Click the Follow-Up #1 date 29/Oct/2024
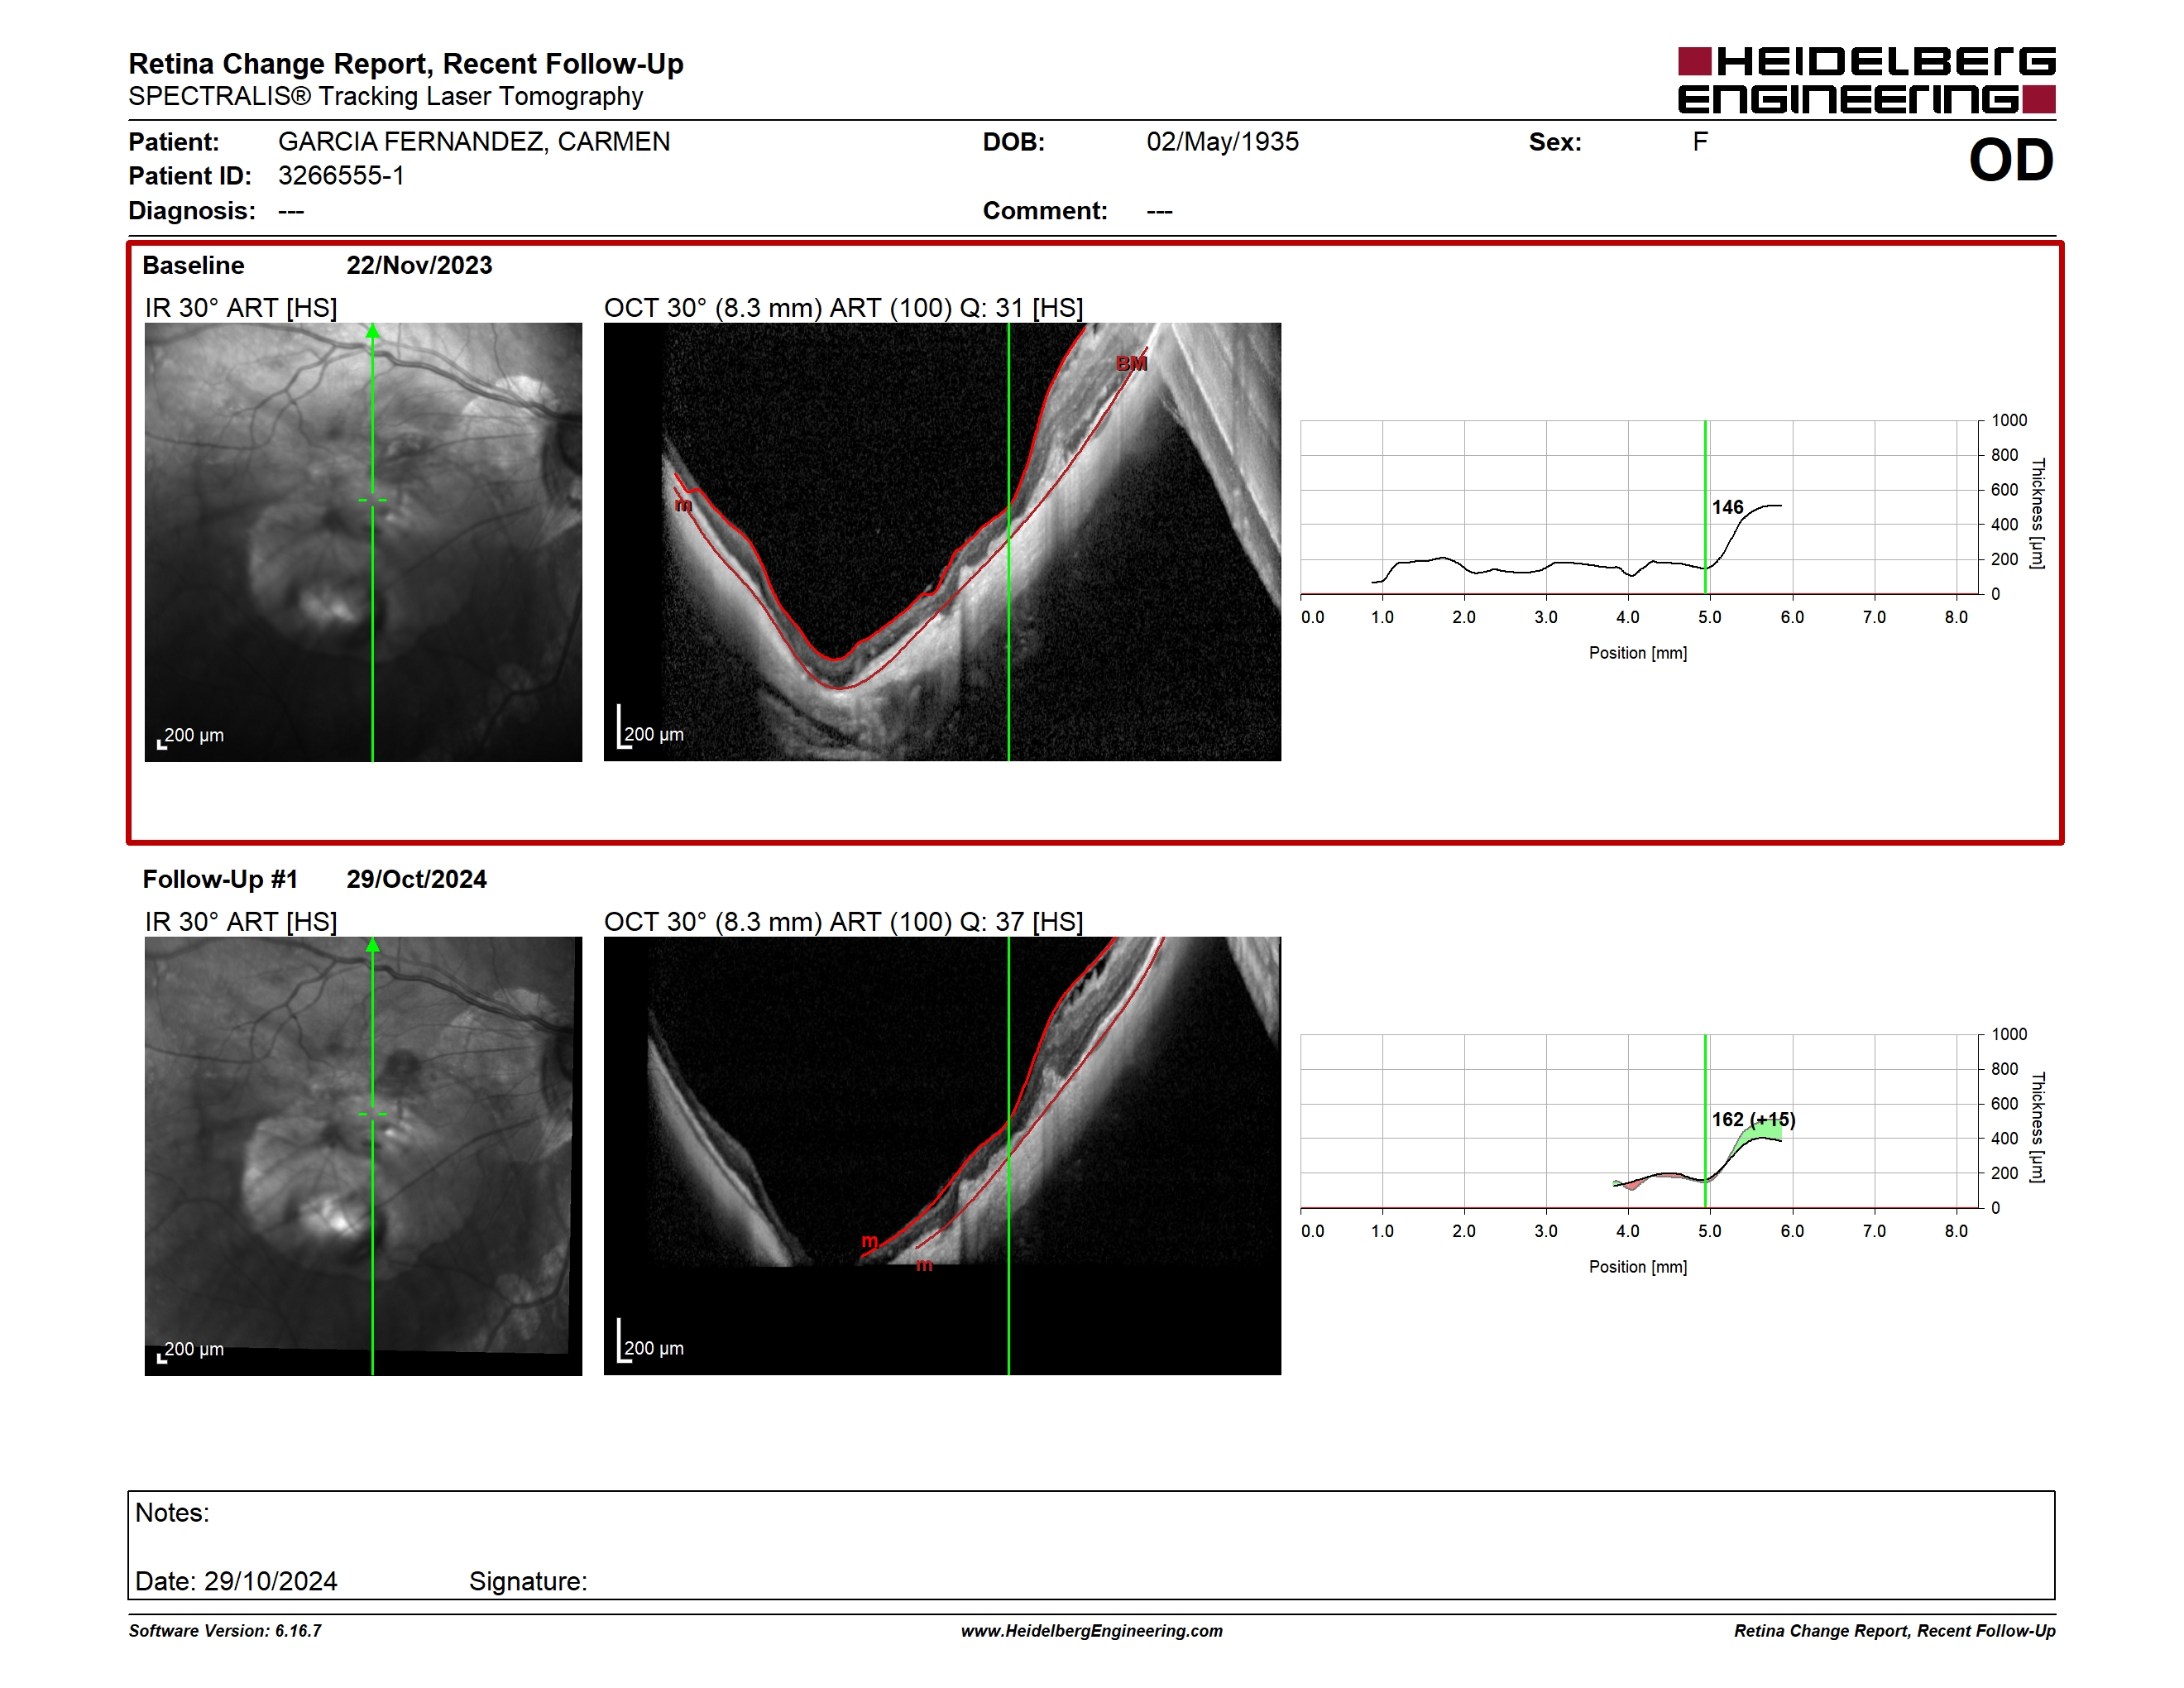Viewport: 2184px width, 1688px height. 416,879
